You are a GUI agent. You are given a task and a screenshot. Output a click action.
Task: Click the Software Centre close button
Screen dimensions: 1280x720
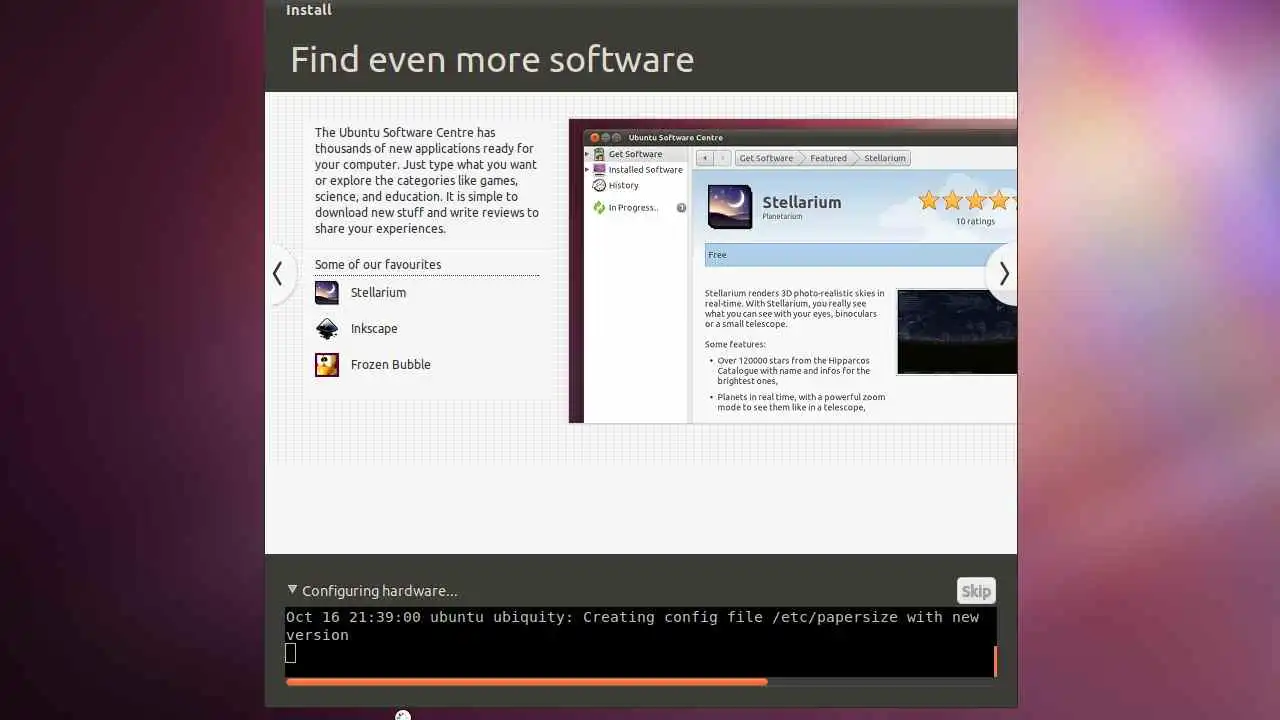pos(595,138)
